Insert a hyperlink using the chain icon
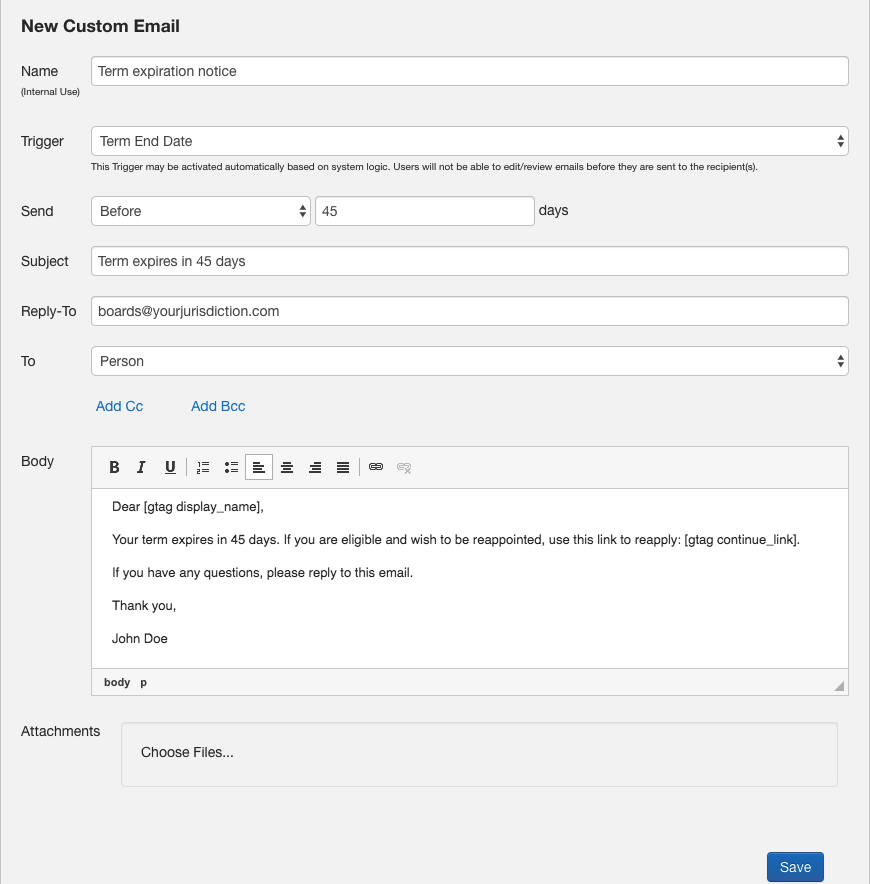Screen dimensions: 870x884 pos(375,467)
